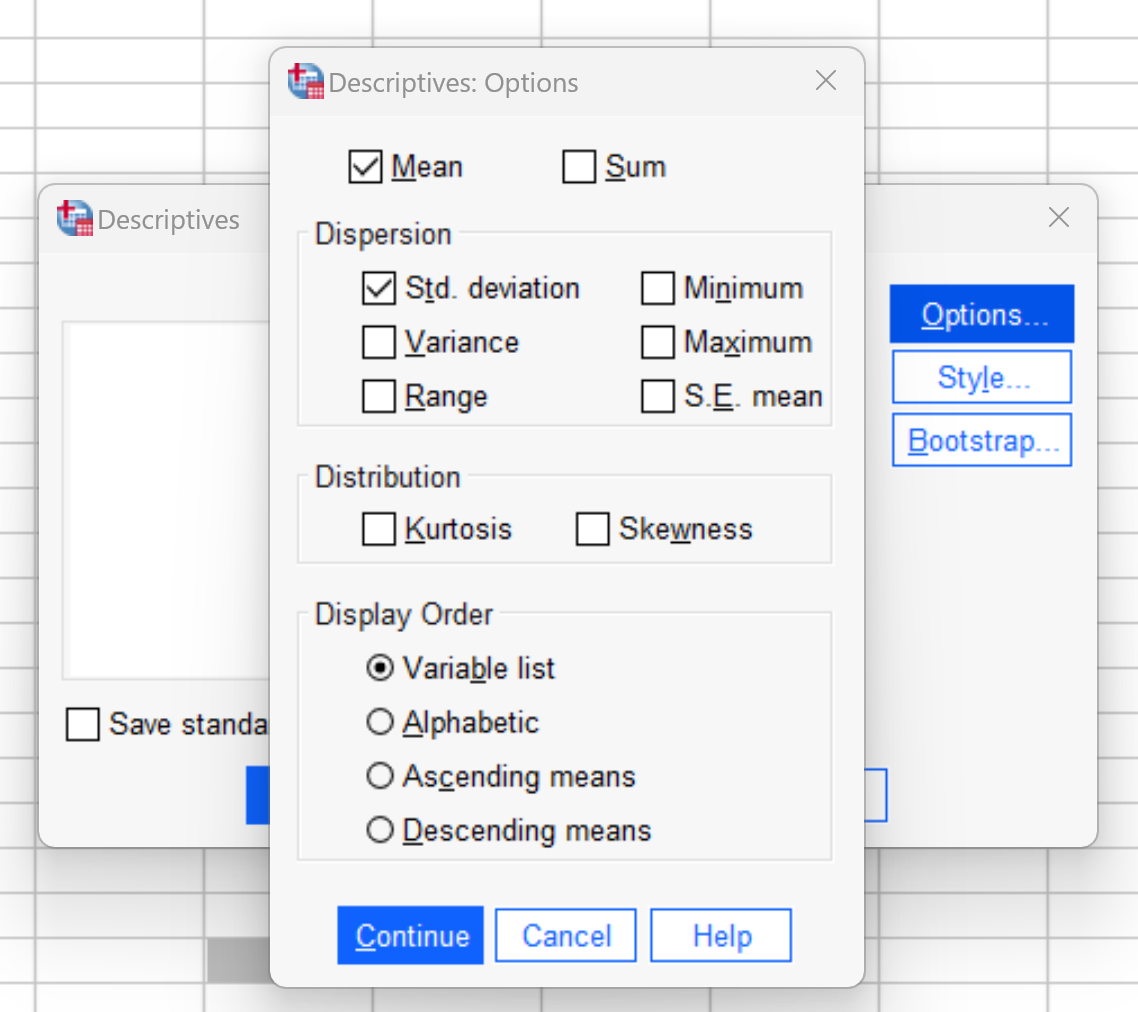The height and width of the screenshot is (1012, 1138).
Task: Select Descending means ordering
Action: (380, 830)
